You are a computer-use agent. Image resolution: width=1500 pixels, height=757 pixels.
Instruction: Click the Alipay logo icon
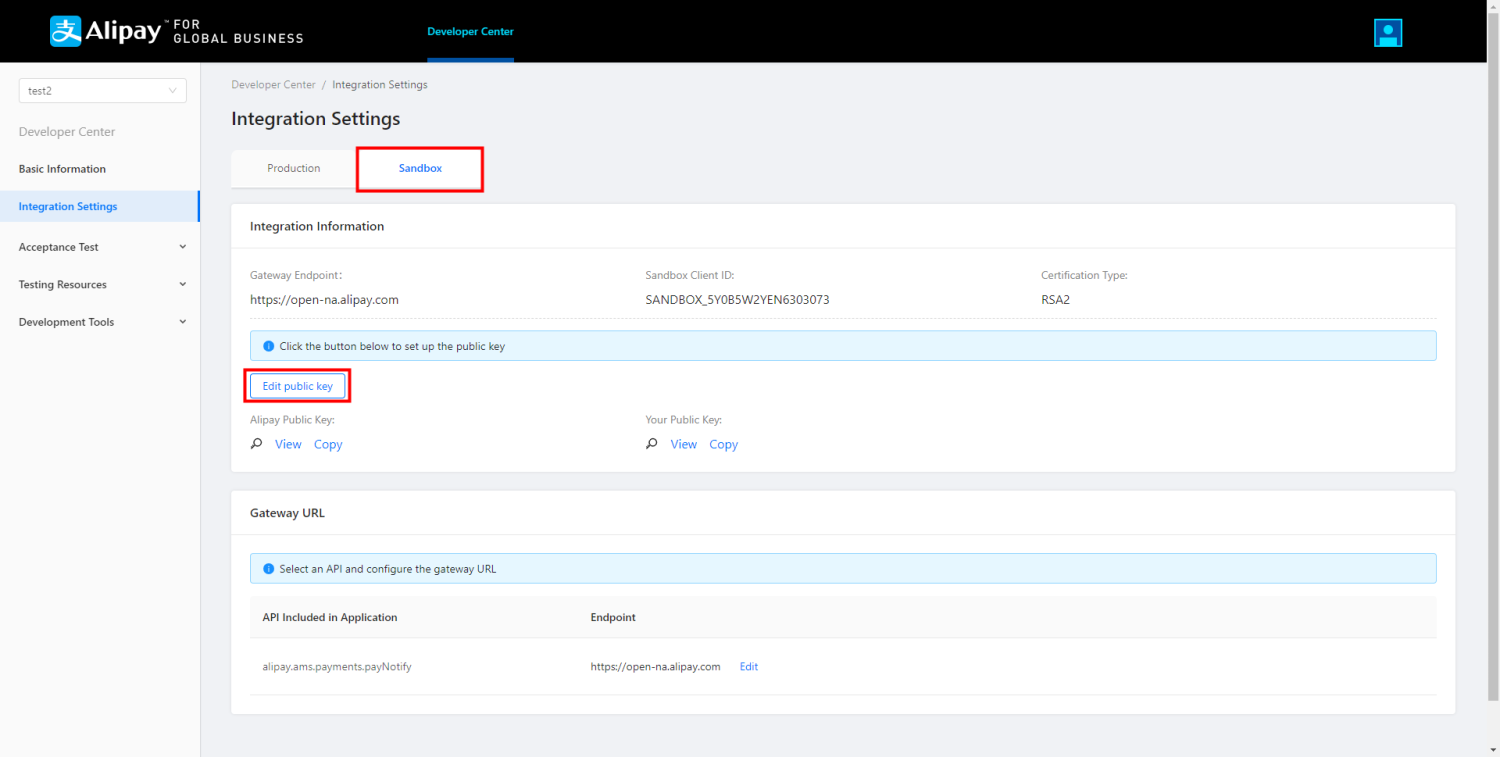pyautogui.click(x=65, y=31)
